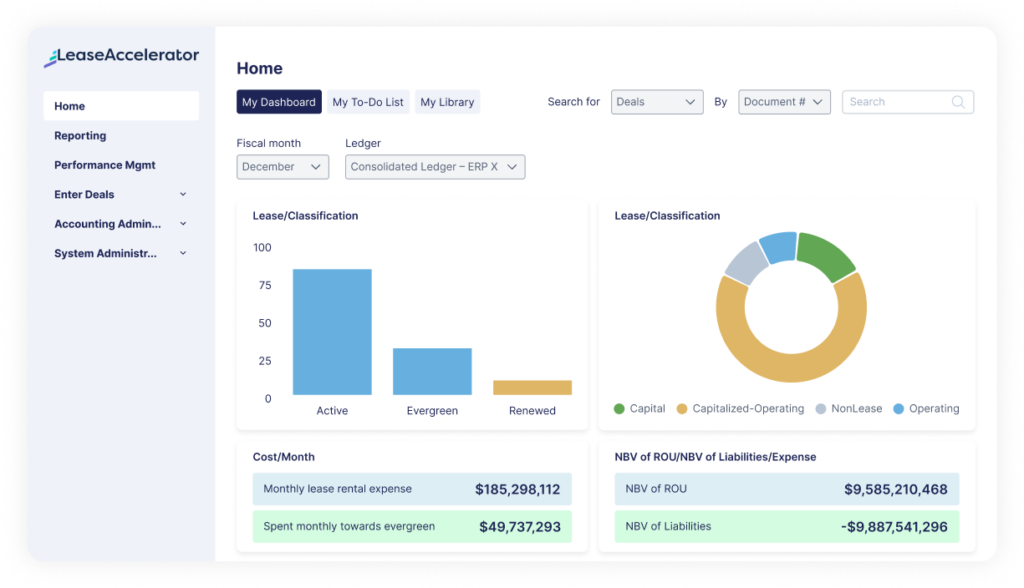Open the Fiscal month dropdown showing December
Viewport: 1024px width, 588px height.
click(x=282, y=167)
